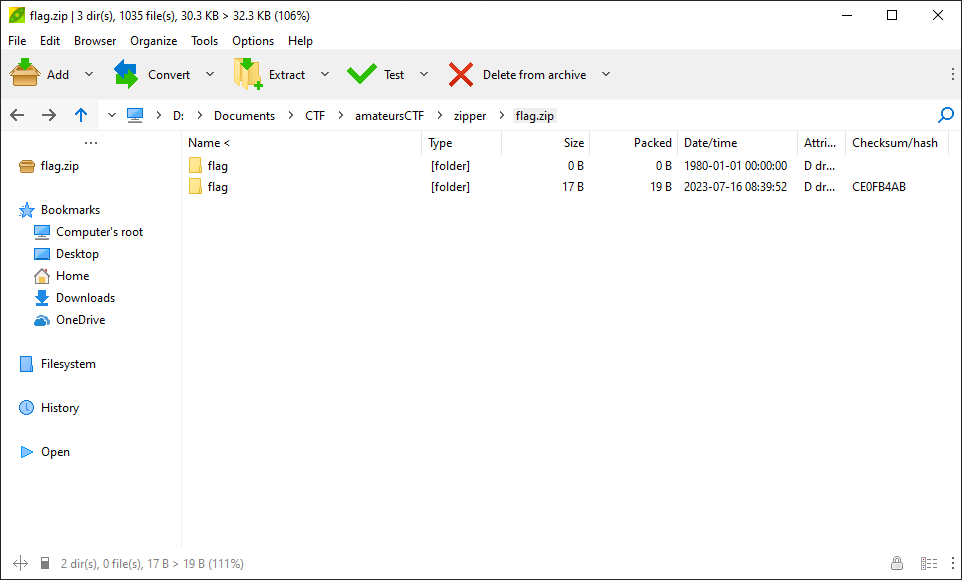Open the Extract dropdown arrow
Screen dimensions: 962x580
point(324,74)
